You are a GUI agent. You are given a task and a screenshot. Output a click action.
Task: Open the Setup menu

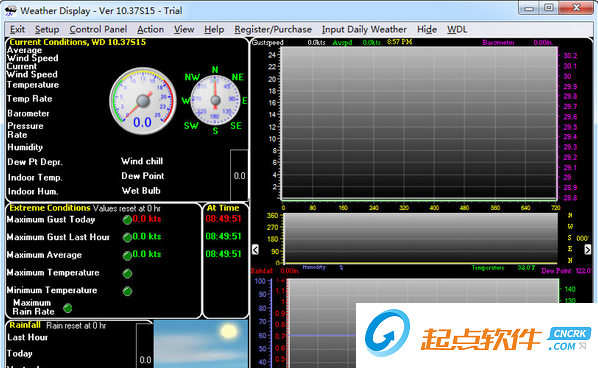(47, 29)
